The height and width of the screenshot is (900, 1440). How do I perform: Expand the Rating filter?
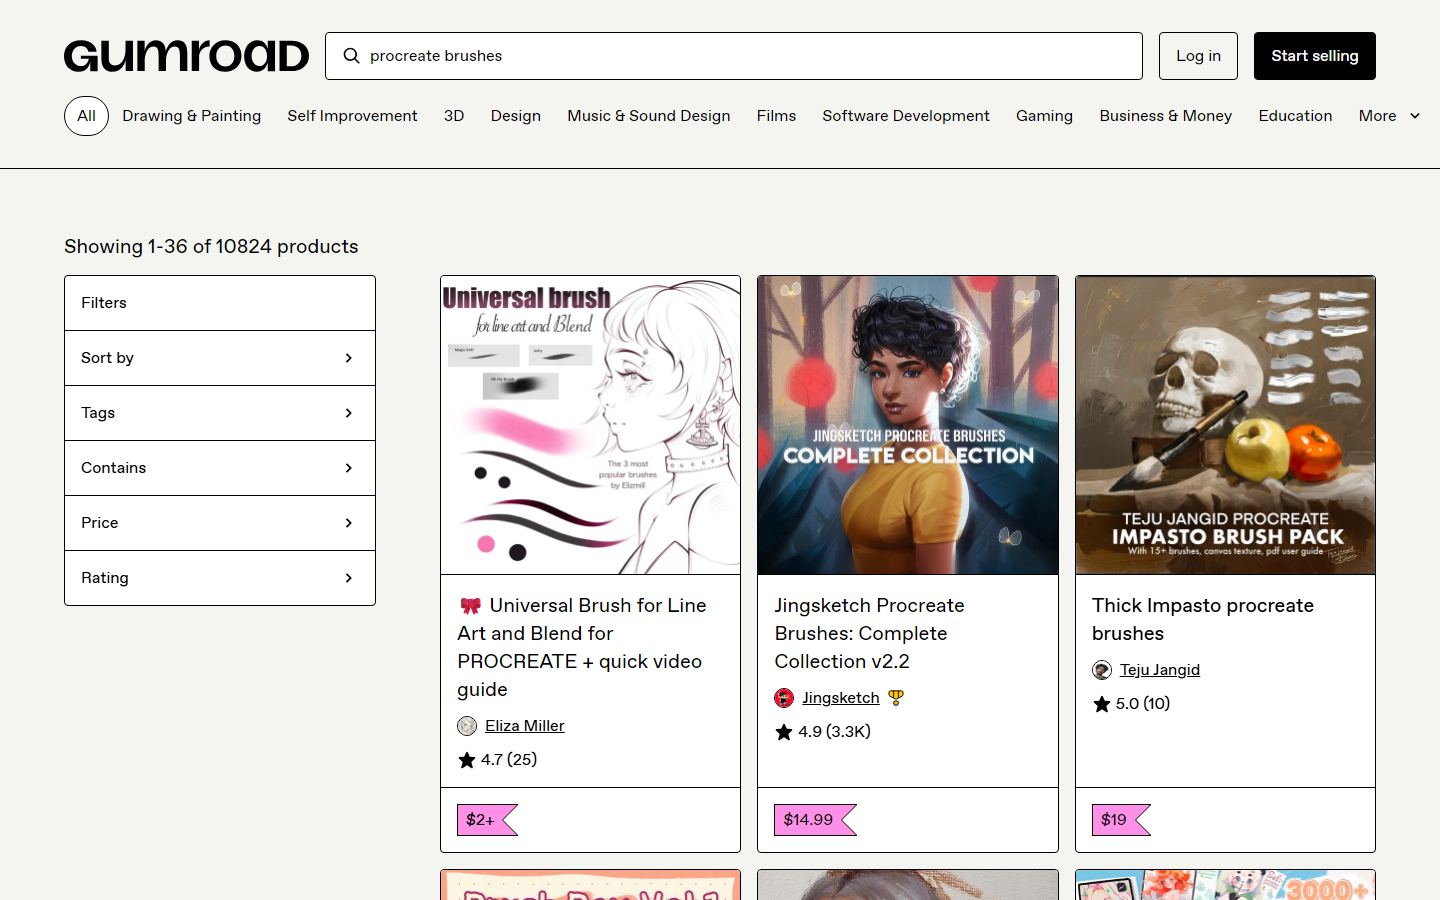point(220,578)
